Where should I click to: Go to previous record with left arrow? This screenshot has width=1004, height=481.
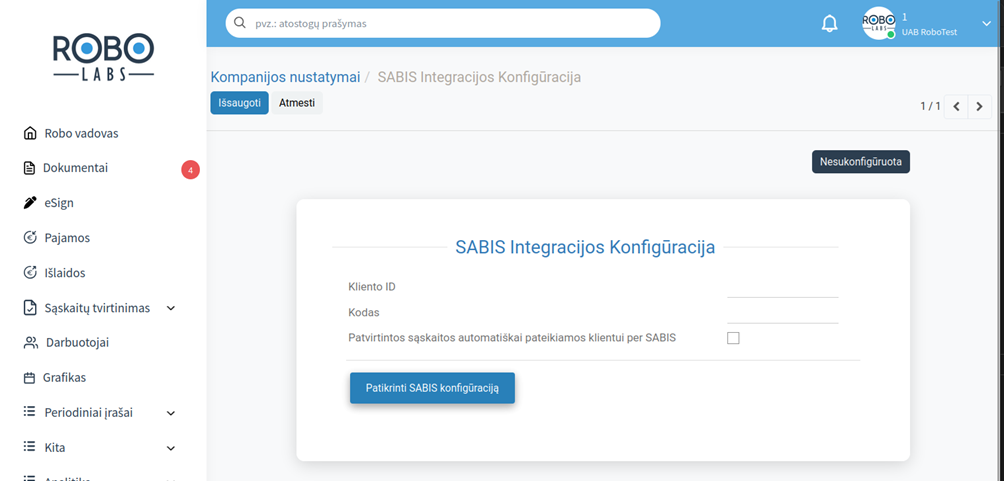pyautogui.click(x=956, y=106)
